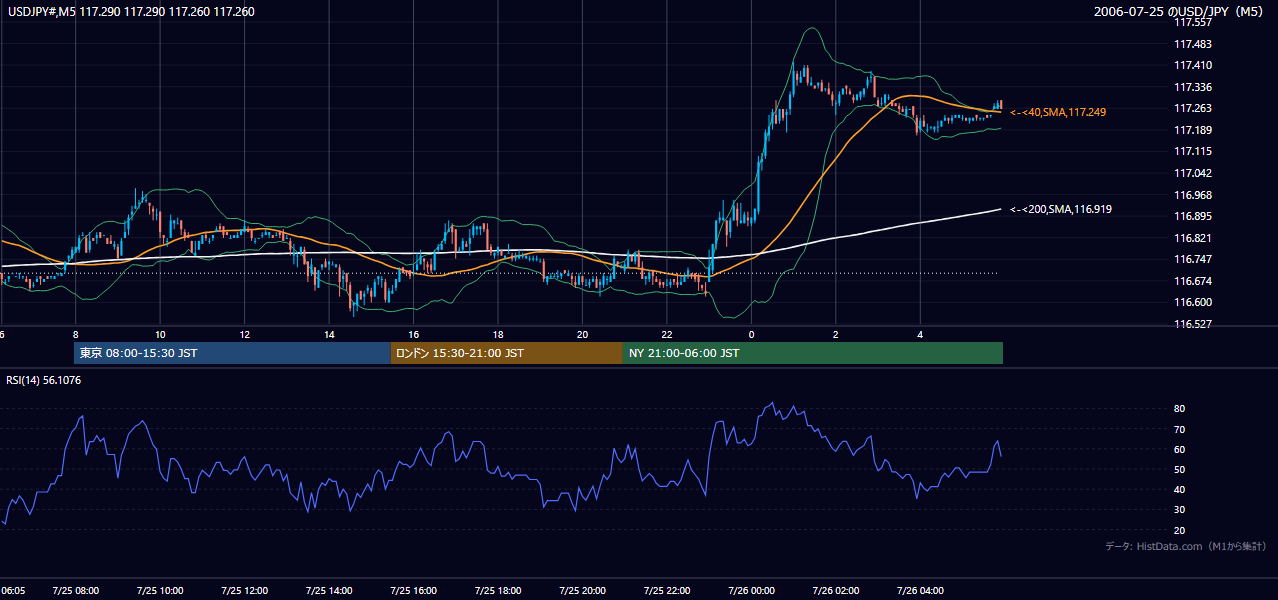Click the 06:05 time label

[x=12, y=591]
